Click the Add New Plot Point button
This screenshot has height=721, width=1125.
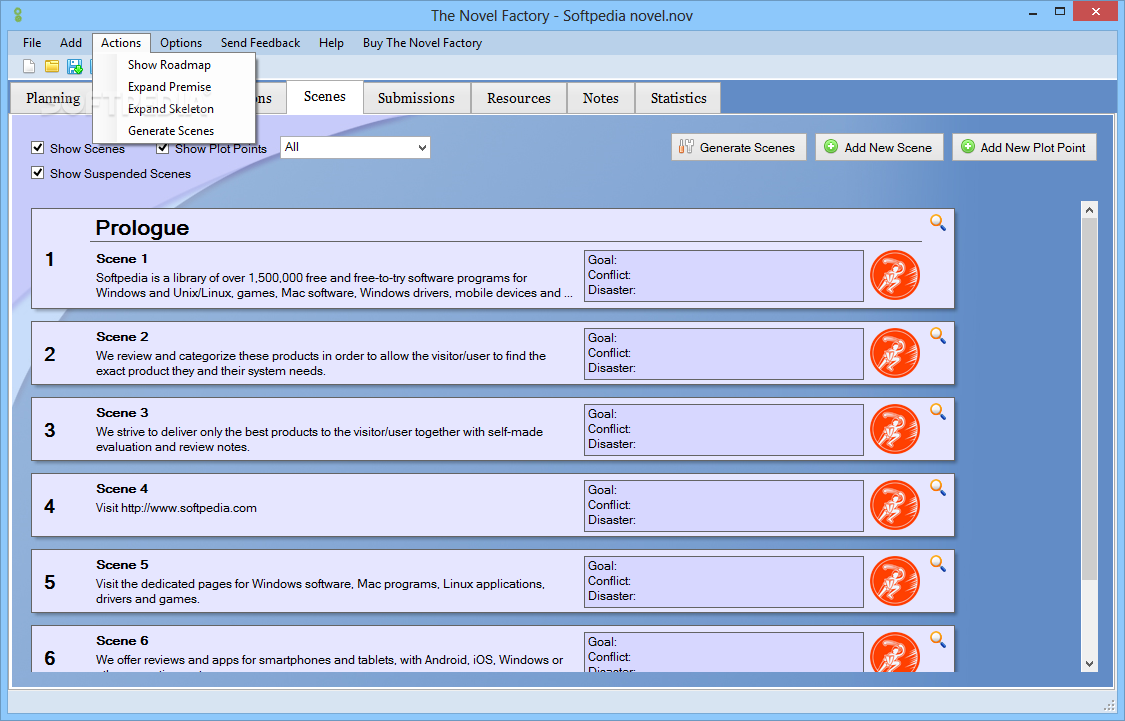1024,147
